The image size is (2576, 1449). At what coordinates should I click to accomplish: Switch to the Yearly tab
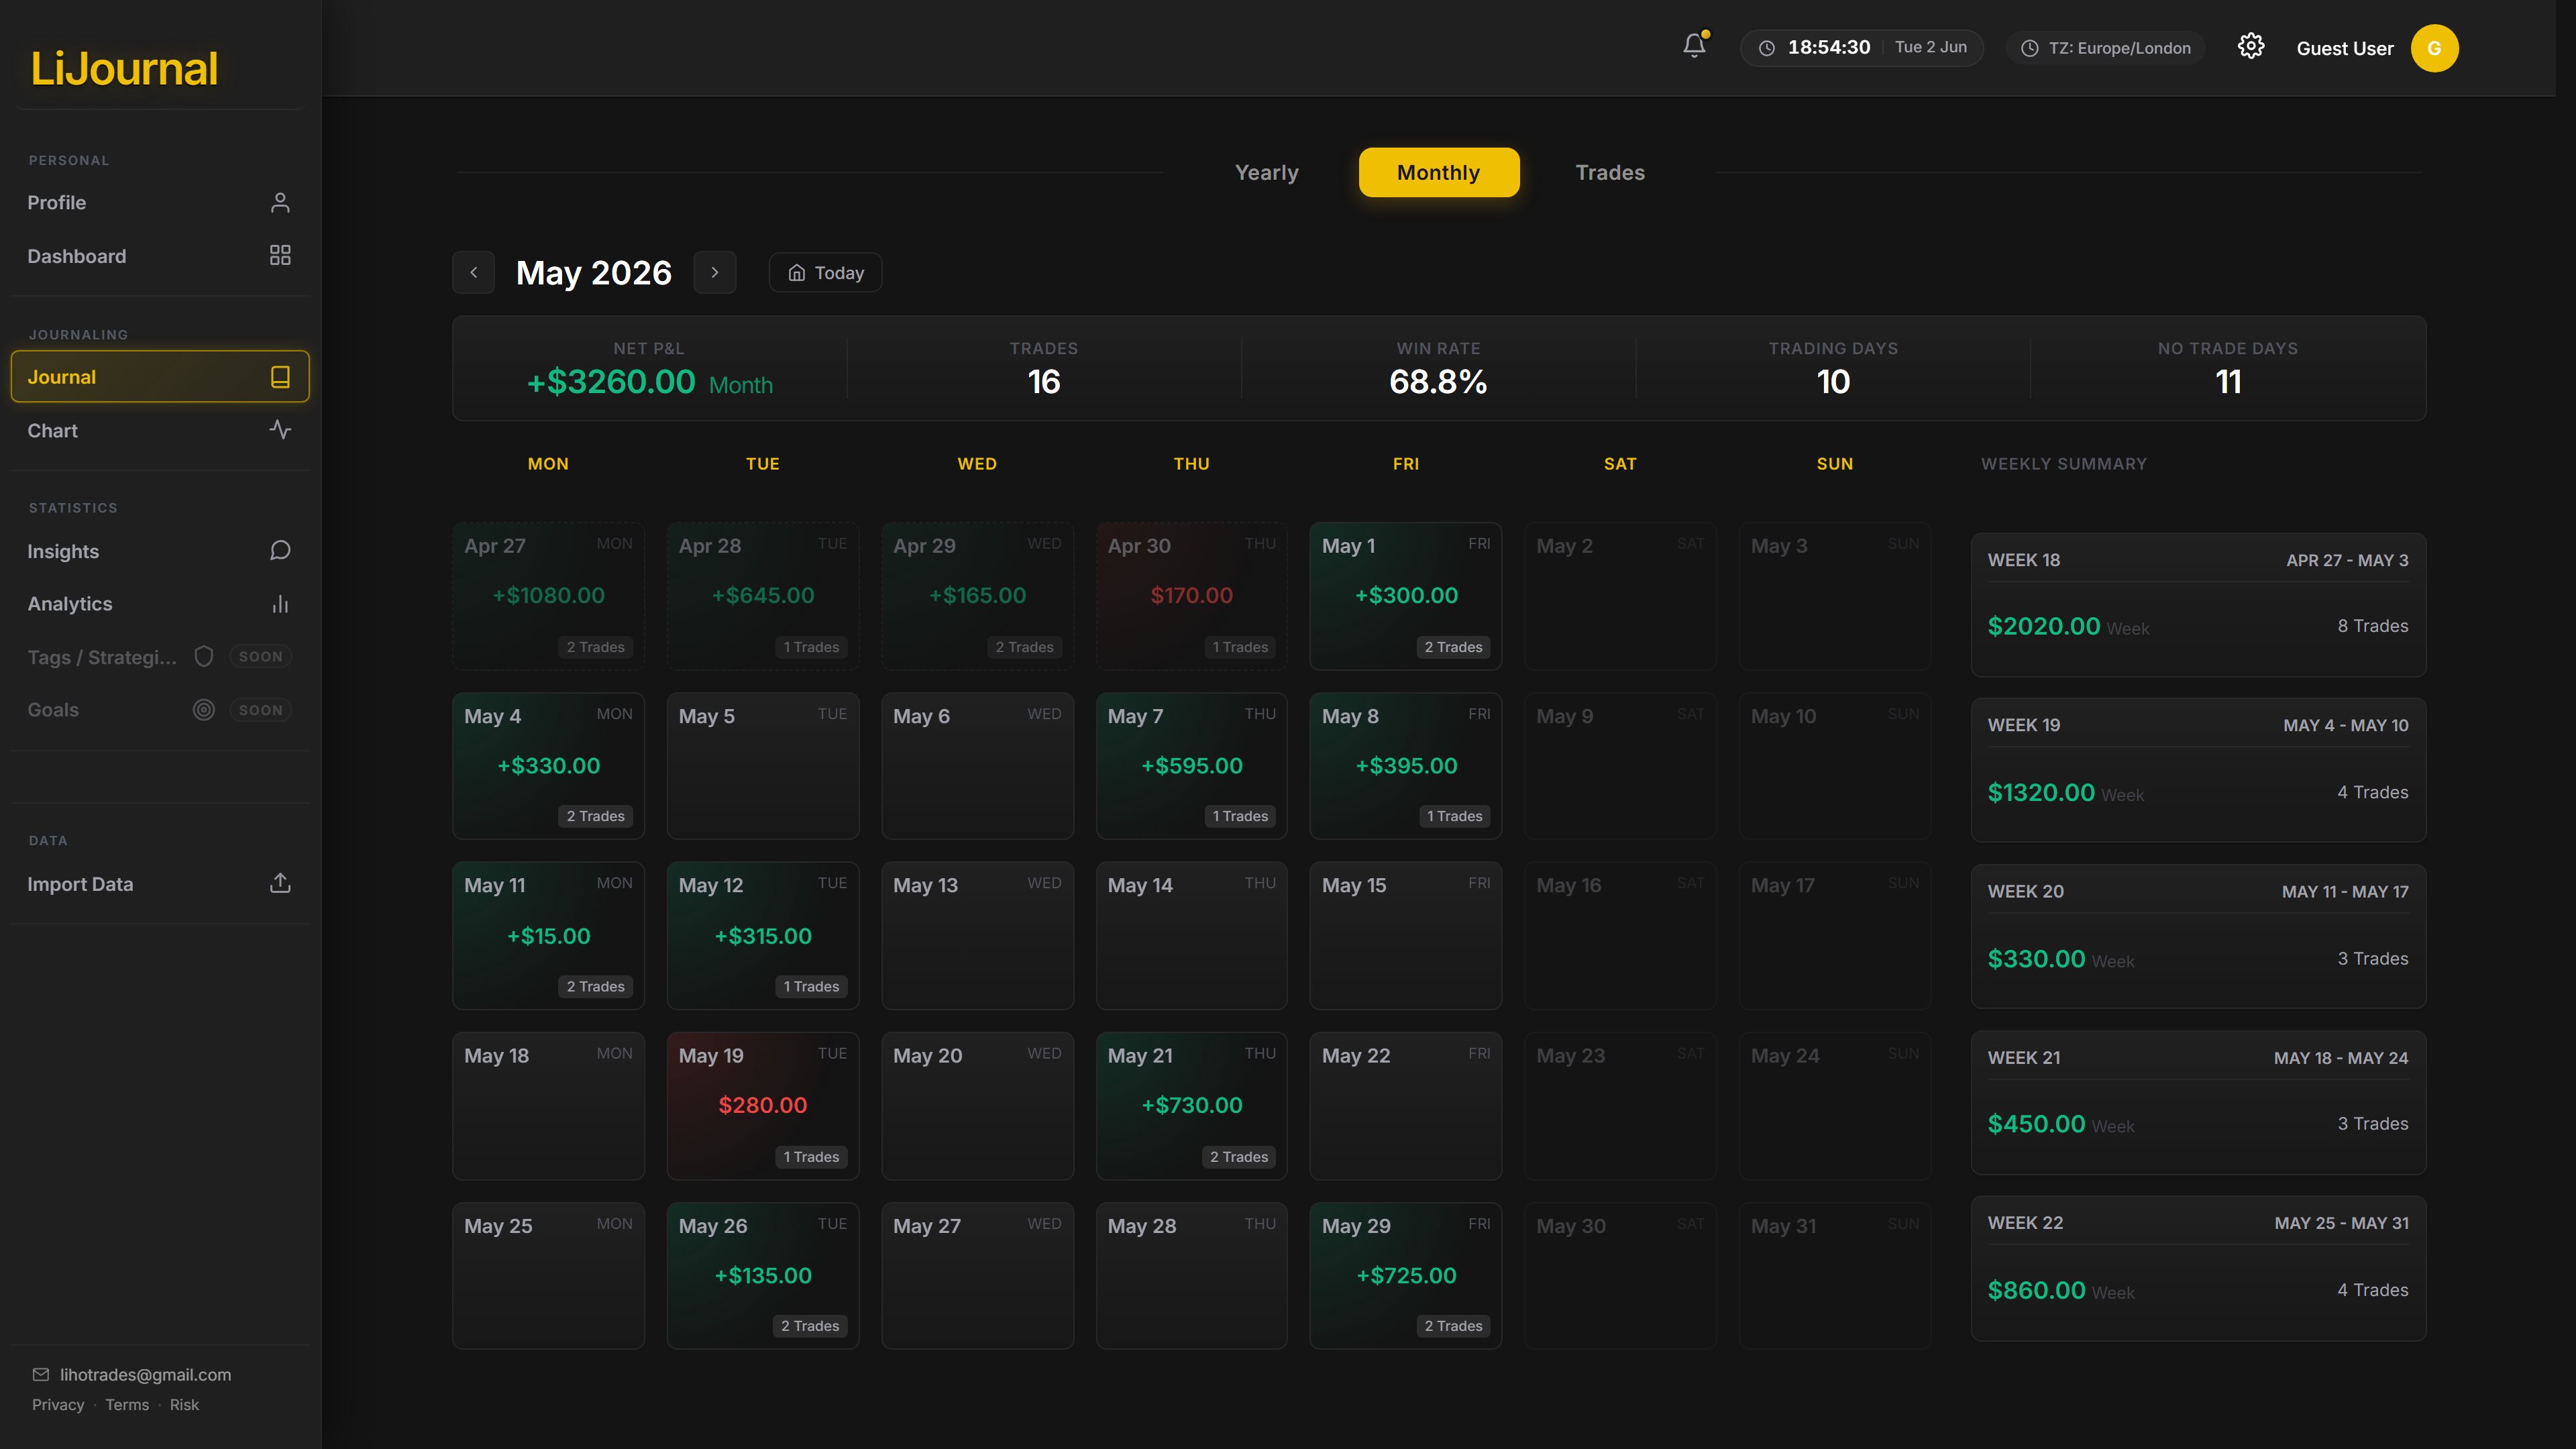(x=1267, y=173)
